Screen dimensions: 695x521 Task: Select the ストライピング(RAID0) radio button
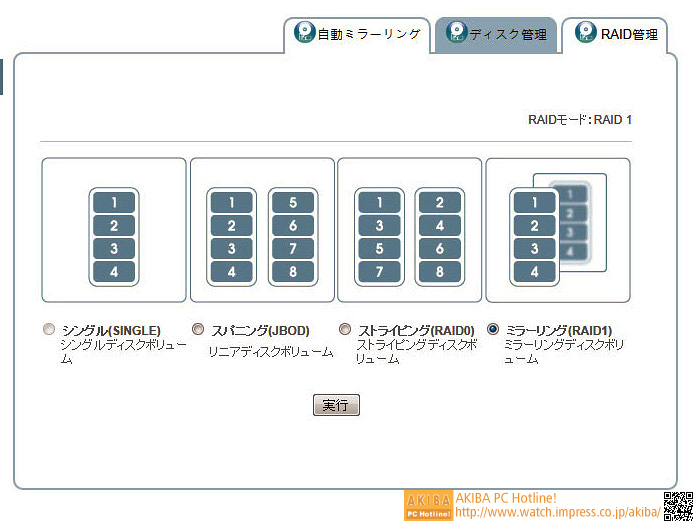point(345,329)
